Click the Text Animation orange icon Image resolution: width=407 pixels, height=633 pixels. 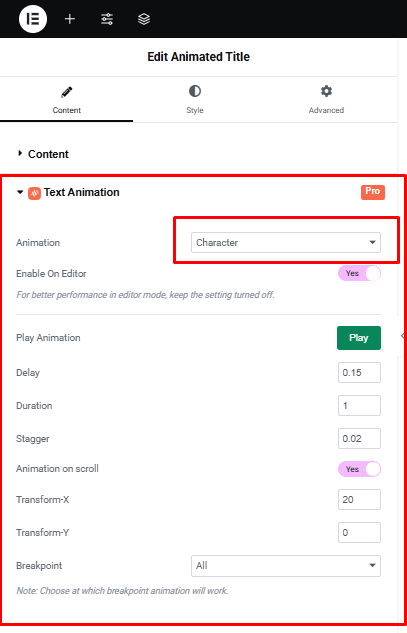(x=34, y=193)
